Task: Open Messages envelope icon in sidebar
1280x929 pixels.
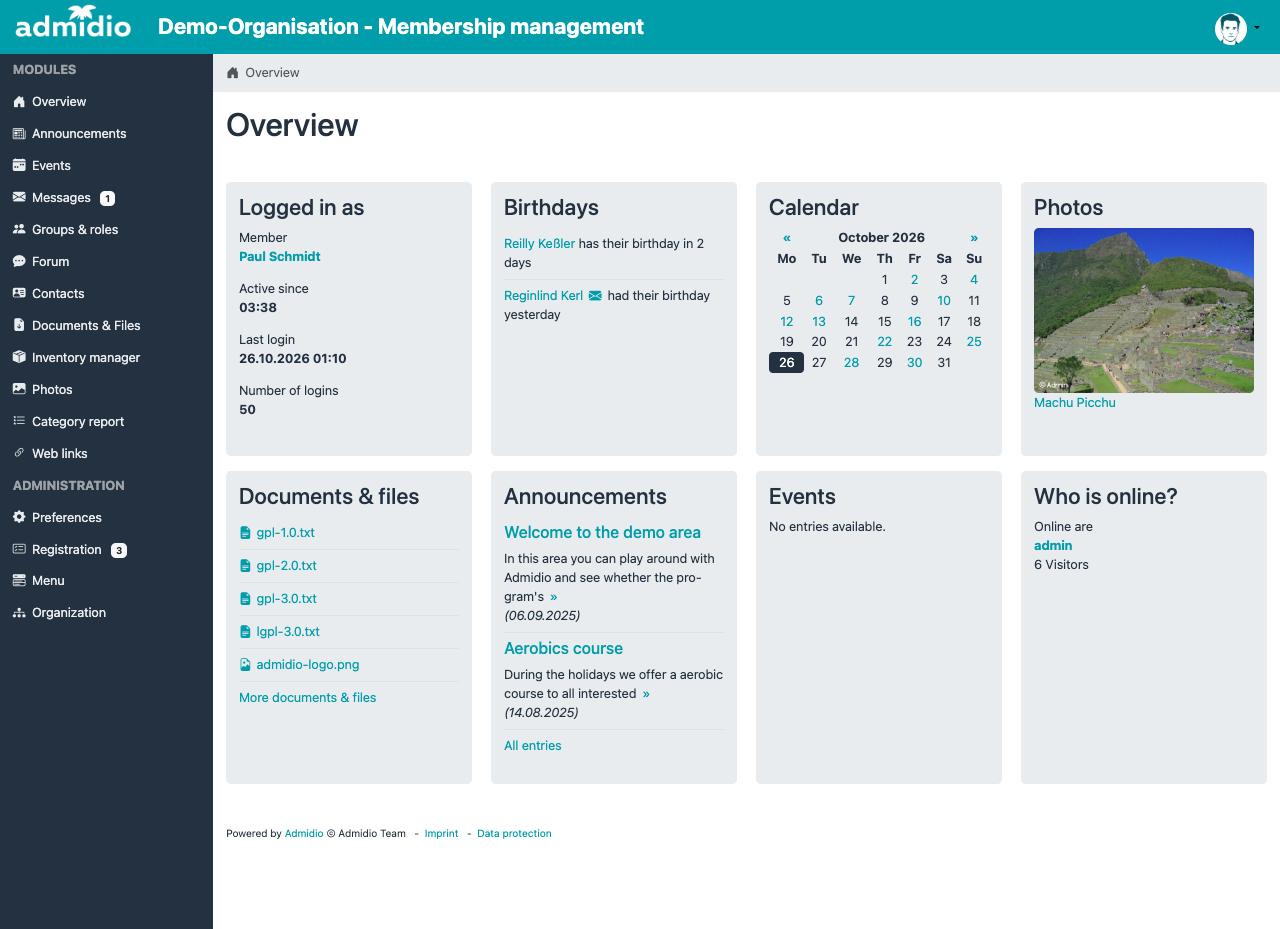Action: click(x=19, y=198)
